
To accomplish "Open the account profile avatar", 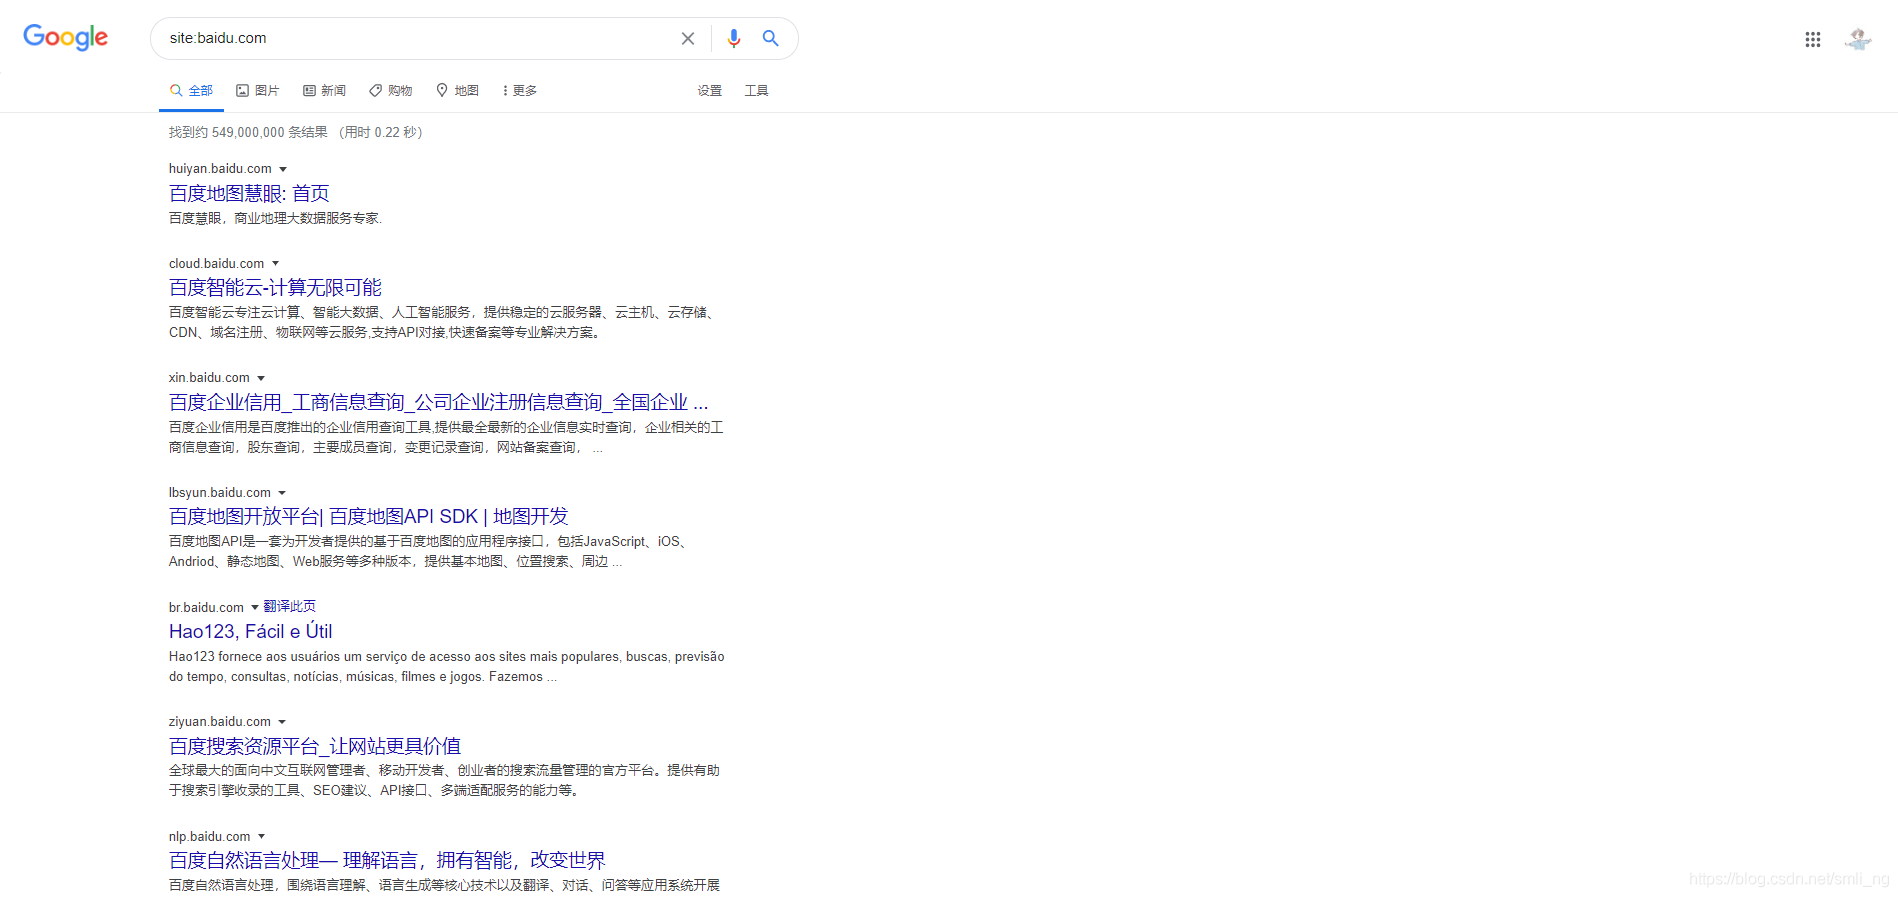I will (1858, 40).
